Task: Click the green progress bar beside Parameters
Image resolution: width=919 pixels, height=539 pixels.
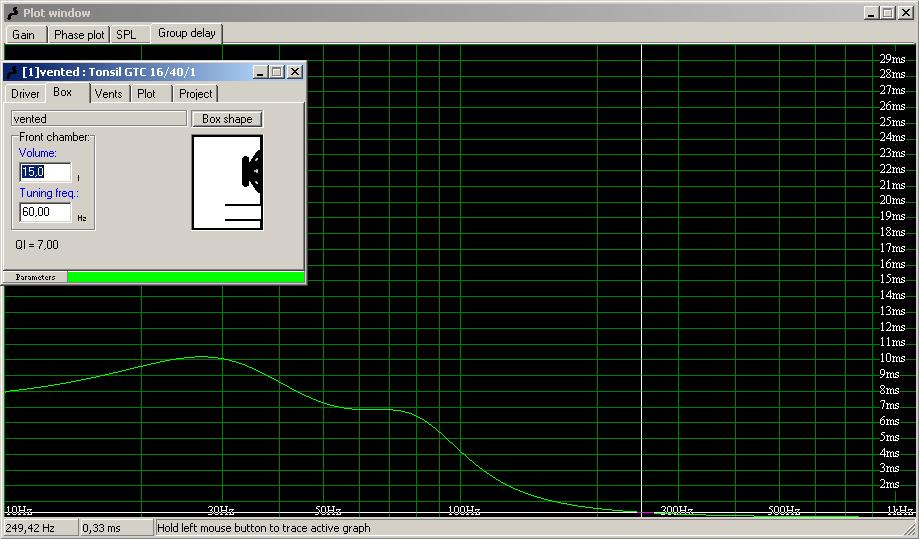Action: tap(185, 277)
